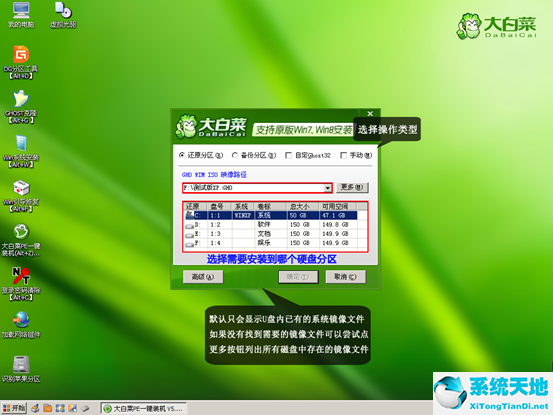Open login password clear (Alt+C) icon
This screenshot has height=415, width=553.
pyautogui.click(x=21, y=284)
